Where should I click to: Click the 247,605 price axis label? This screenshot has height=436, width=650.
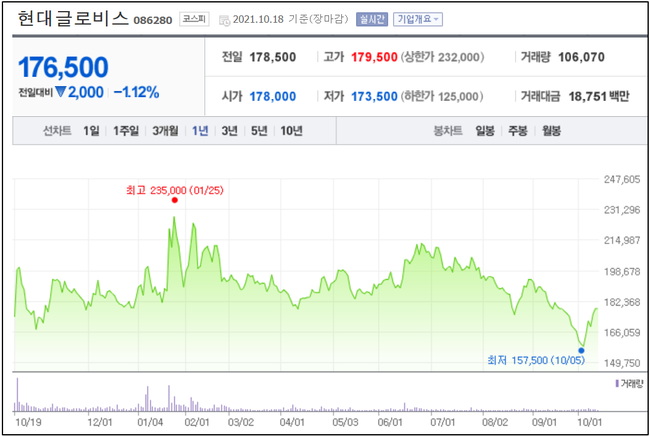coord(622,179)
